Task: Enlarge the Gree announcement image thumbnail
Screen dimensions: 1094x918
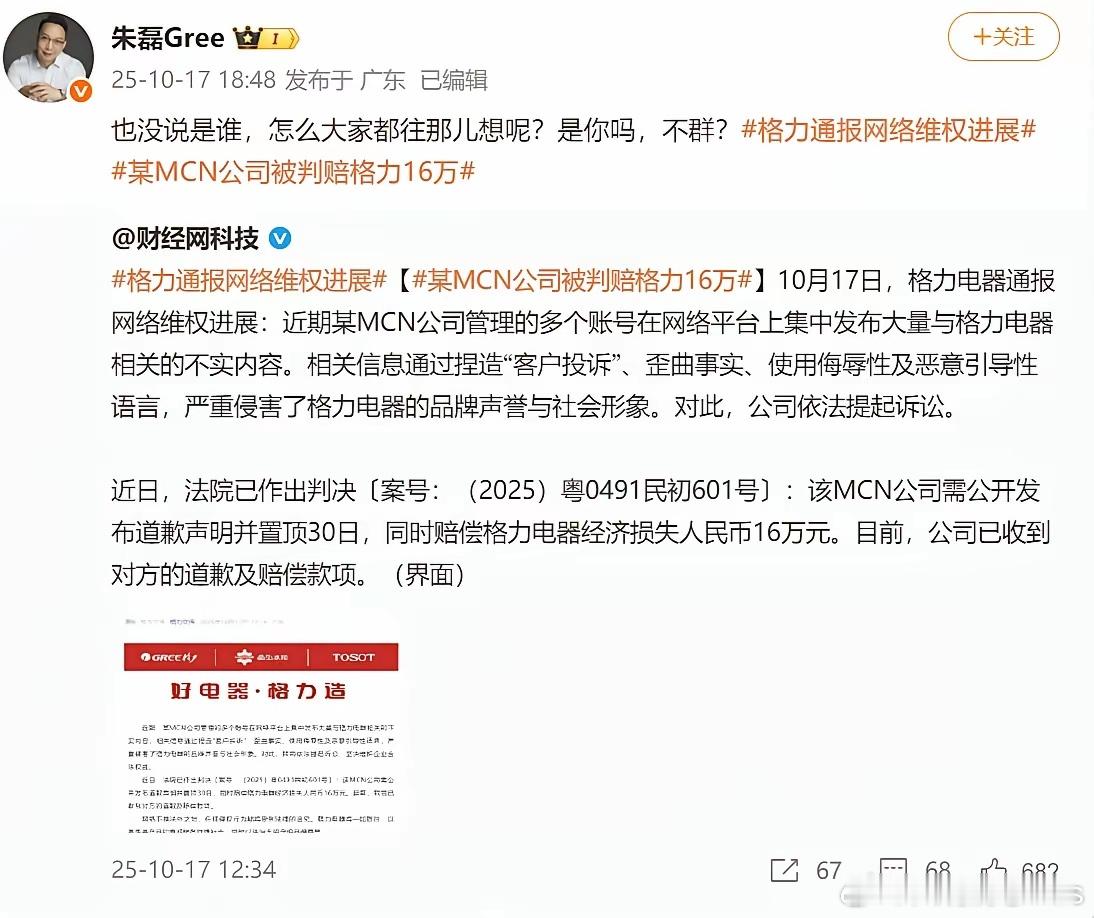Action: point(260,724)
